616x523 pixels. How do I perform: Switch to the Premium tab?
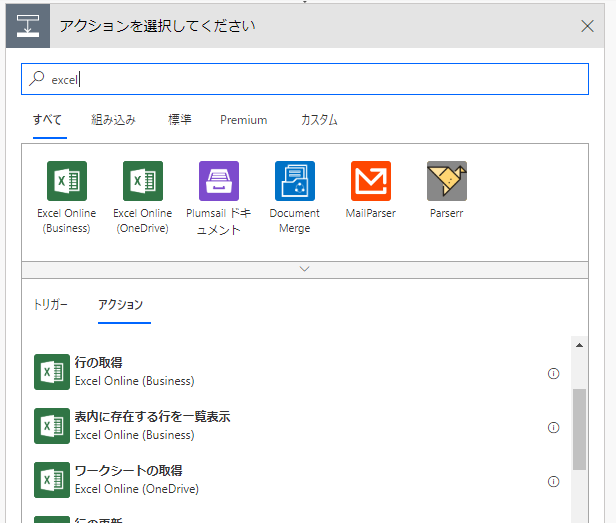(x=244, y=120)
